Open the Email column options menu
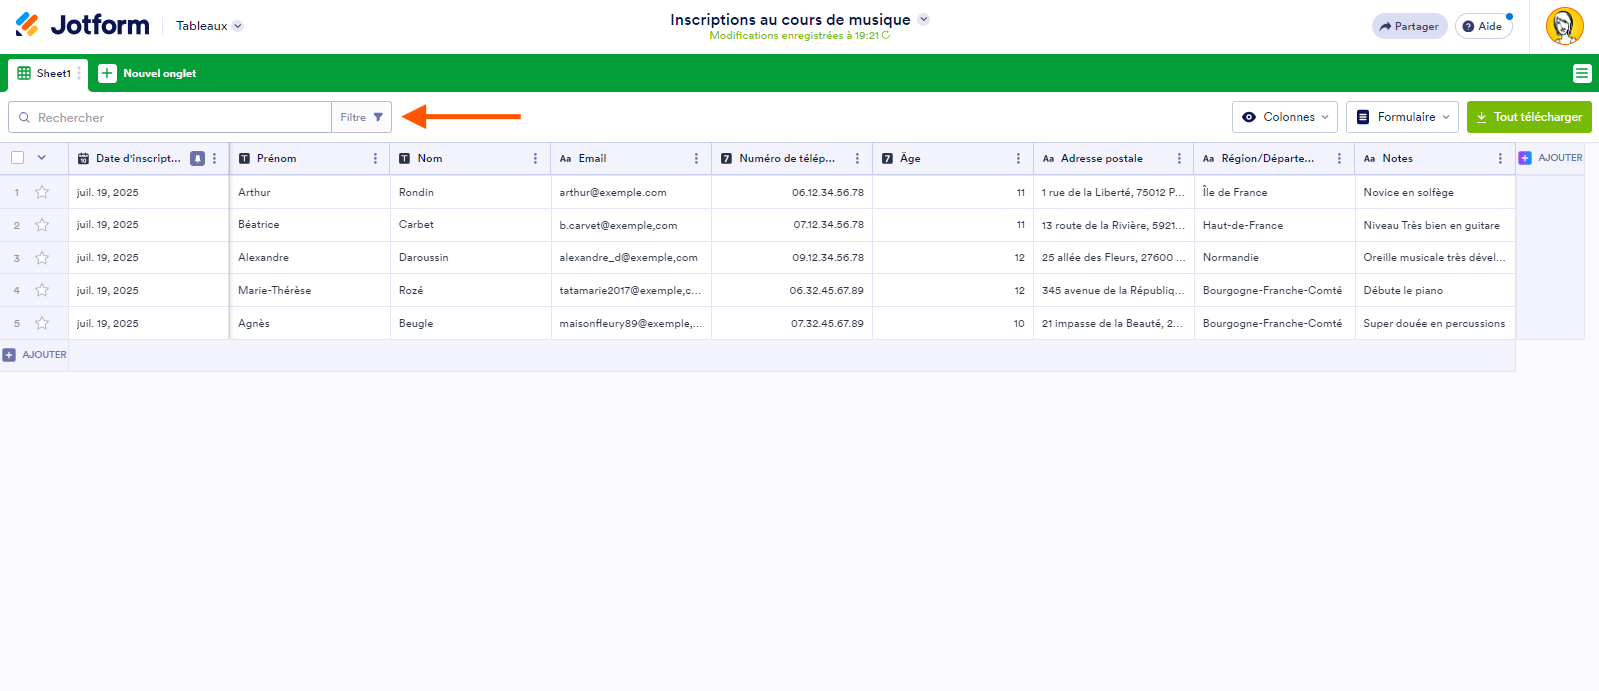 (696, 158)
